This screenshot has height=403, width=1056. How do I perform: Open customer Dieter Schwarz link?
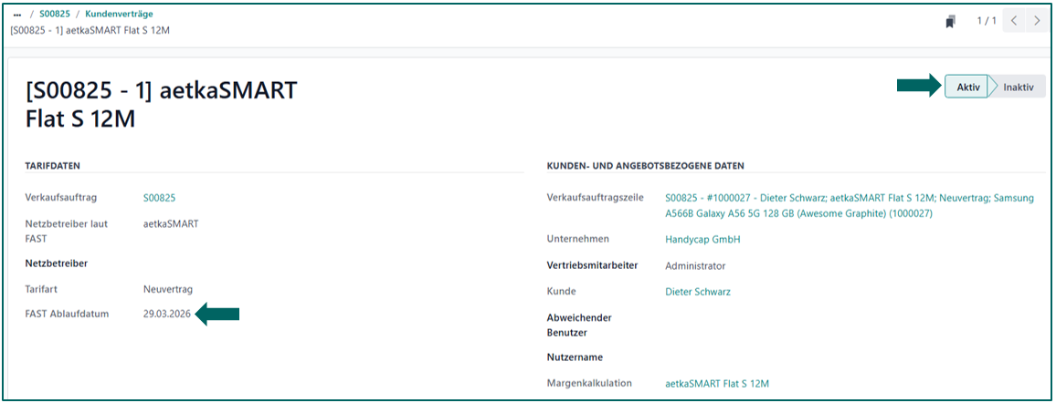coord(698,292)
